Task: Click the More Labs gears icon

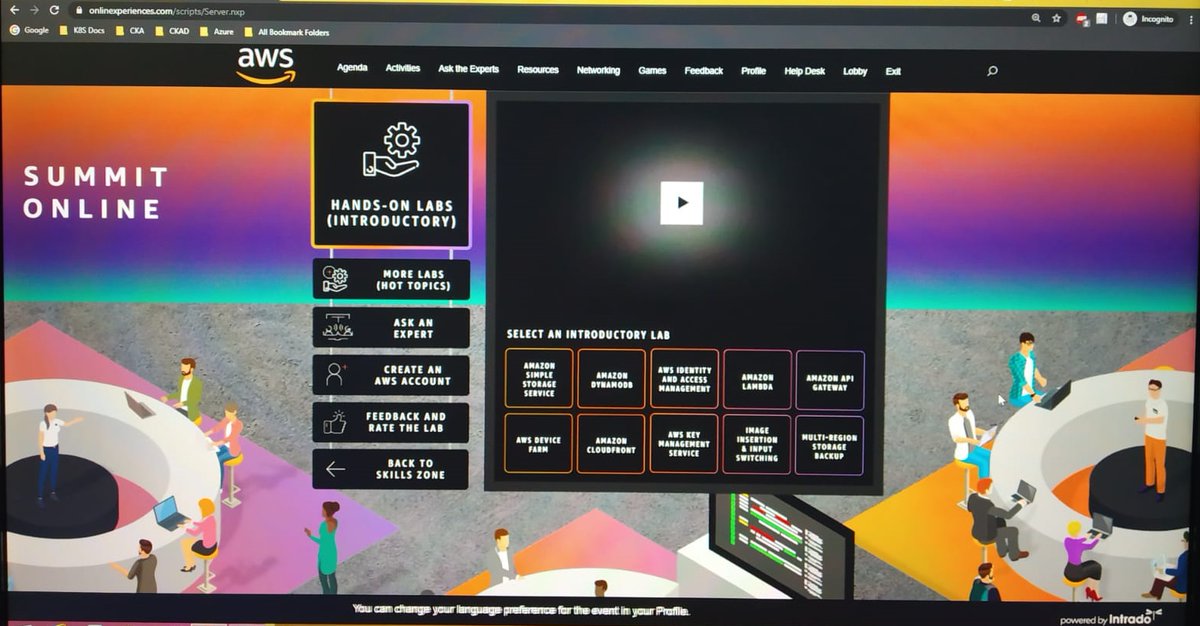Action: pos(336,279)
